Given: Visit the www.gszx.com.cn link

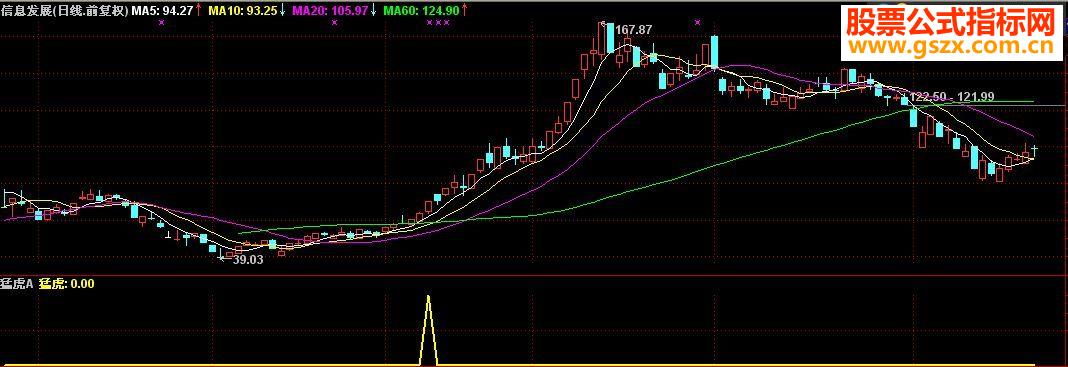Looking at the screenshot, I should pyautogui.click(x=949, y=47).
